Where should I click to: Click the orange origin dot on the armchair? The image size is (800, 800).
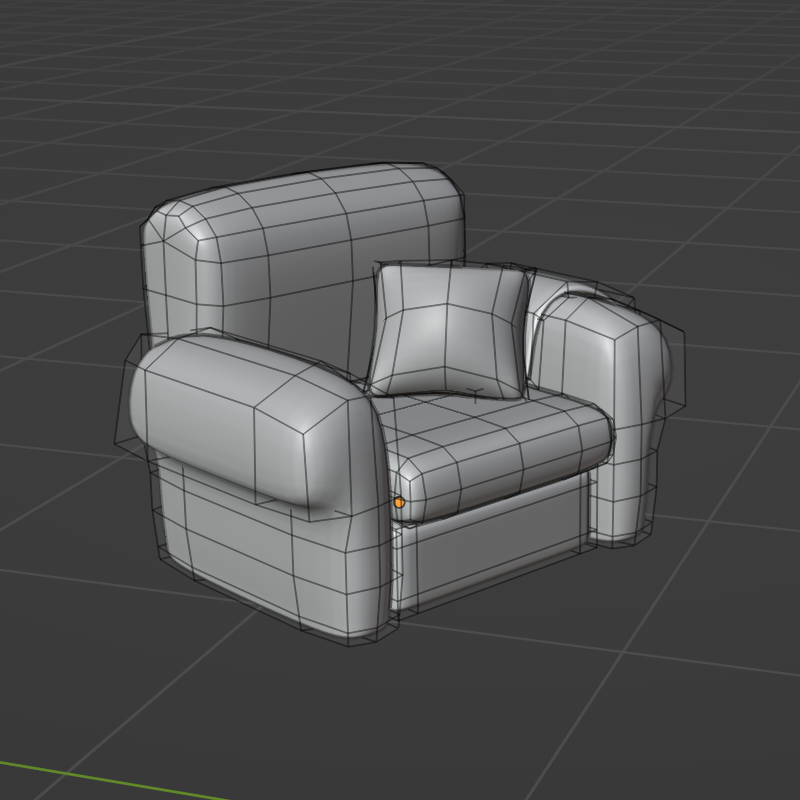click(399, 503)
